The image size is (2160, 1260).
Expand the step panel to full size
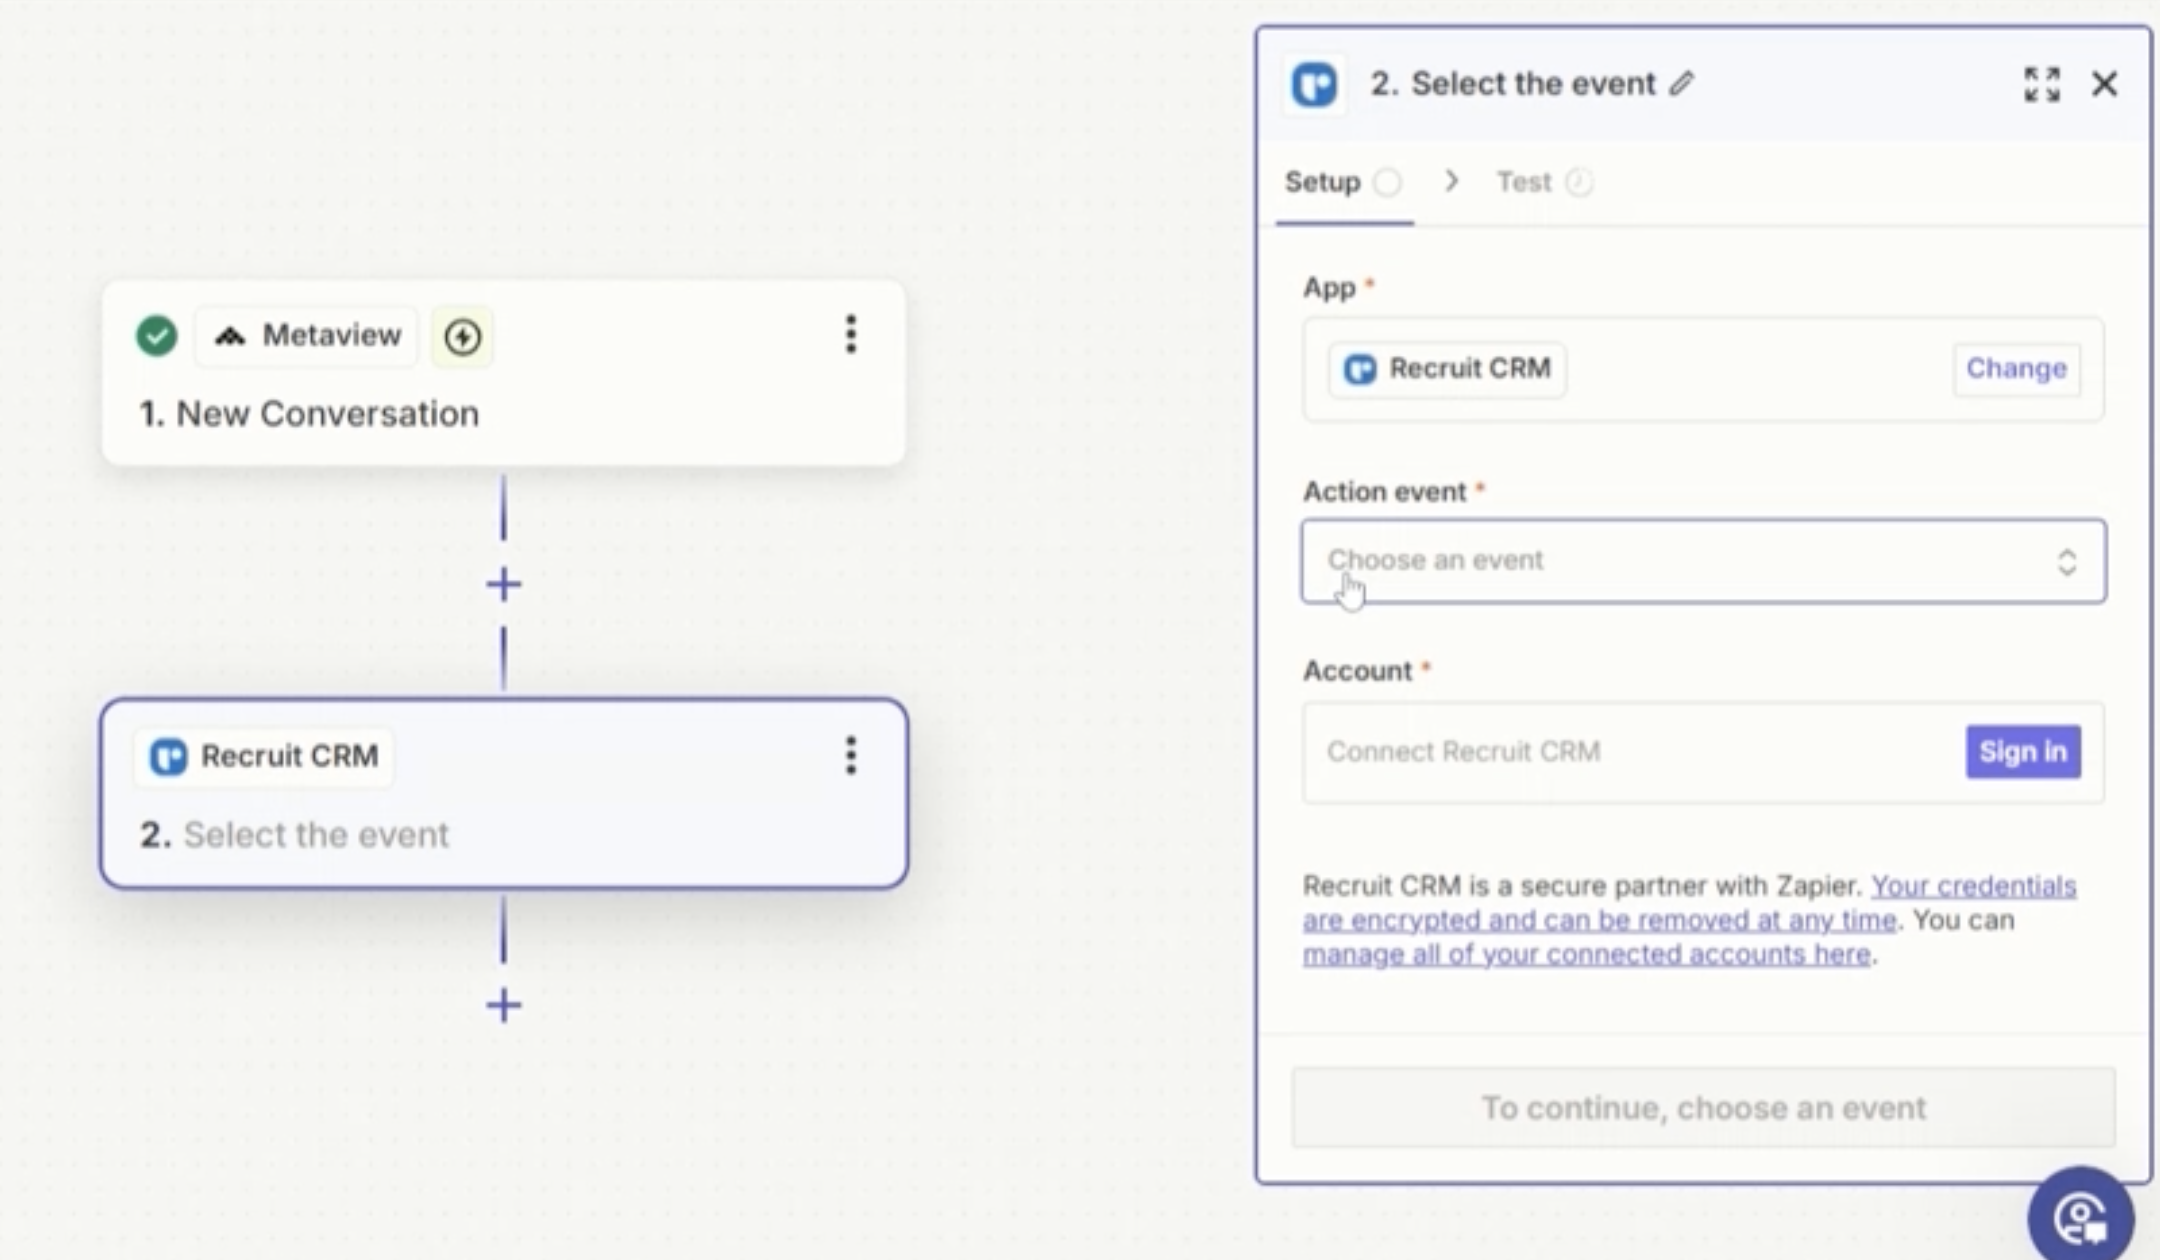(x=2041, y=84)
